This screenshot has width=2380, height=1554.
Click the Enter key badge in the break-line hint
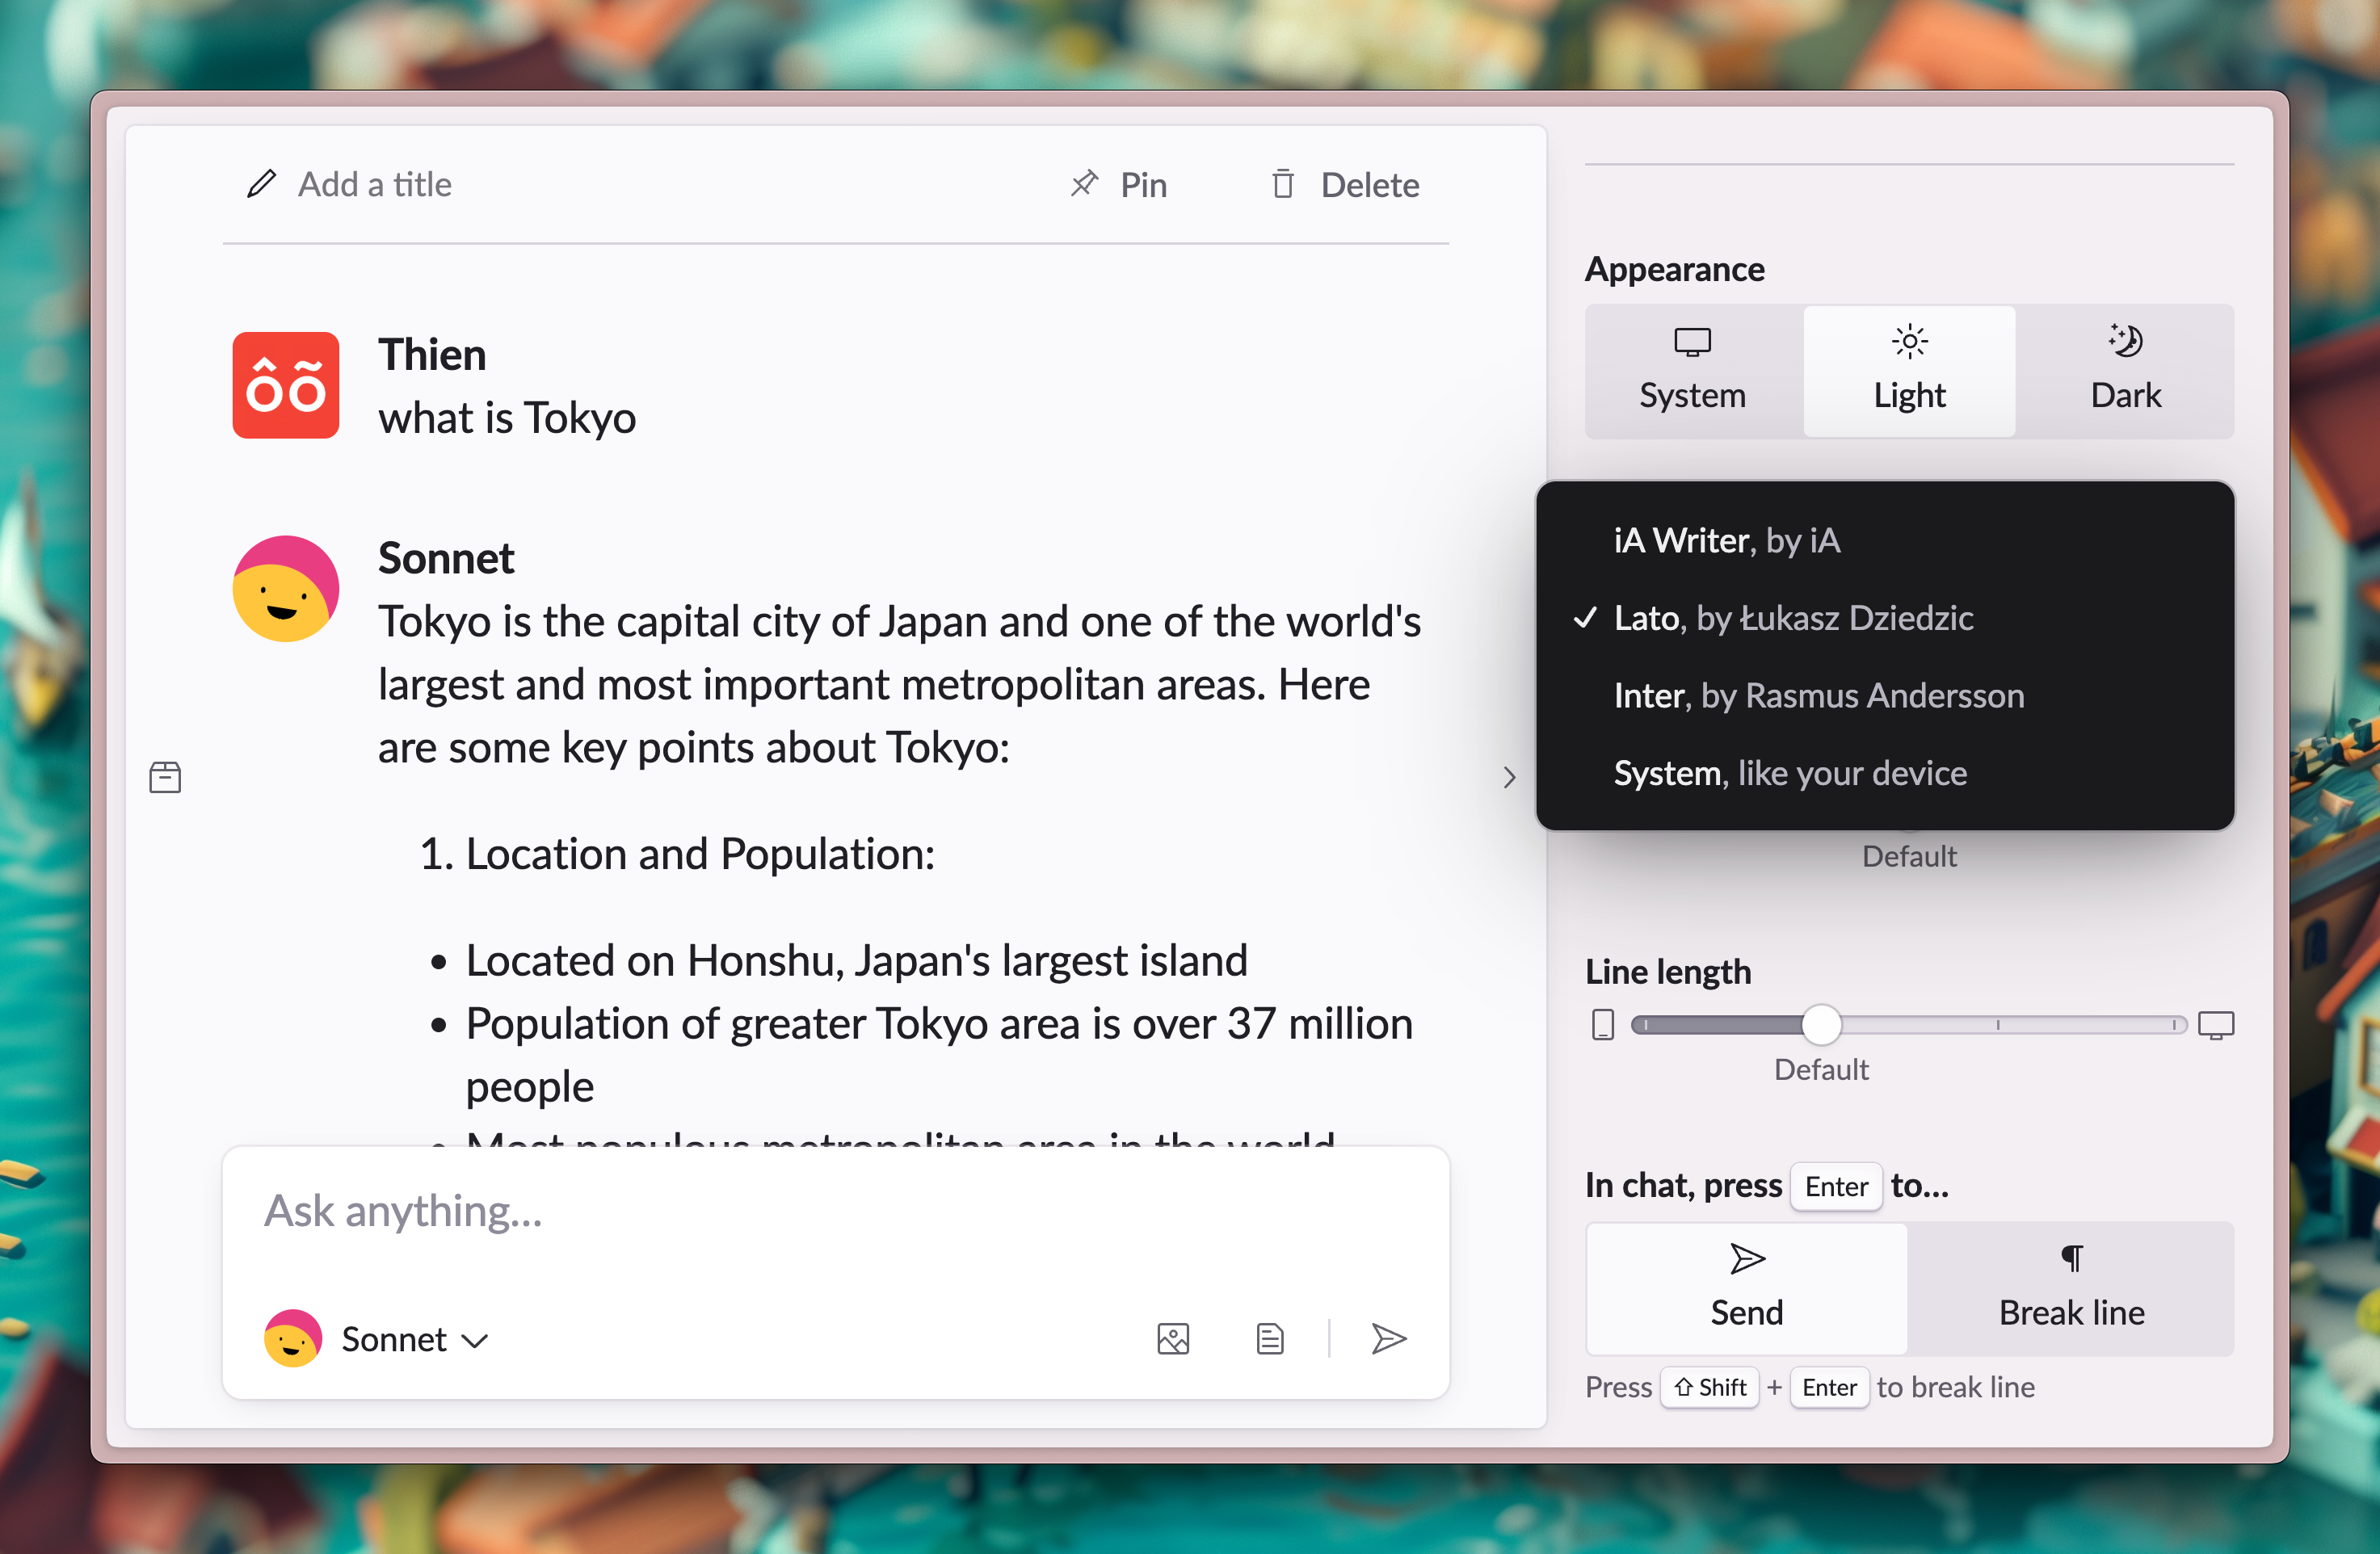tap(1829, 1388)
